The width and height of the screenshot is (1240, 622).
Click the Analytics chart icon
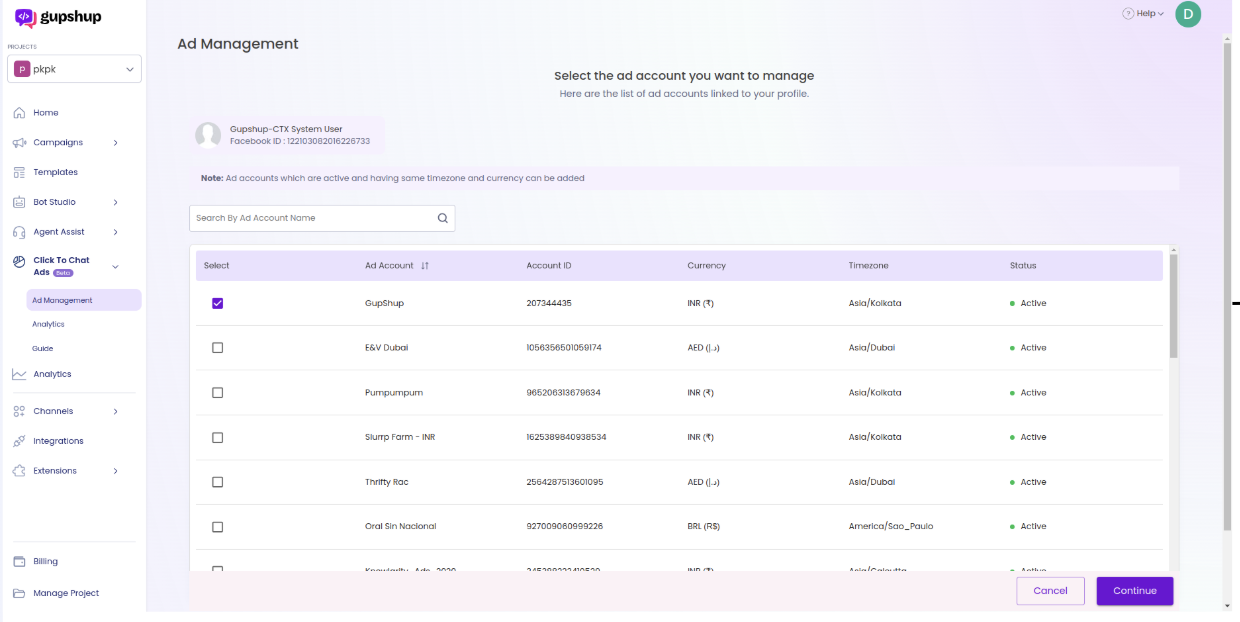point(19,374)
